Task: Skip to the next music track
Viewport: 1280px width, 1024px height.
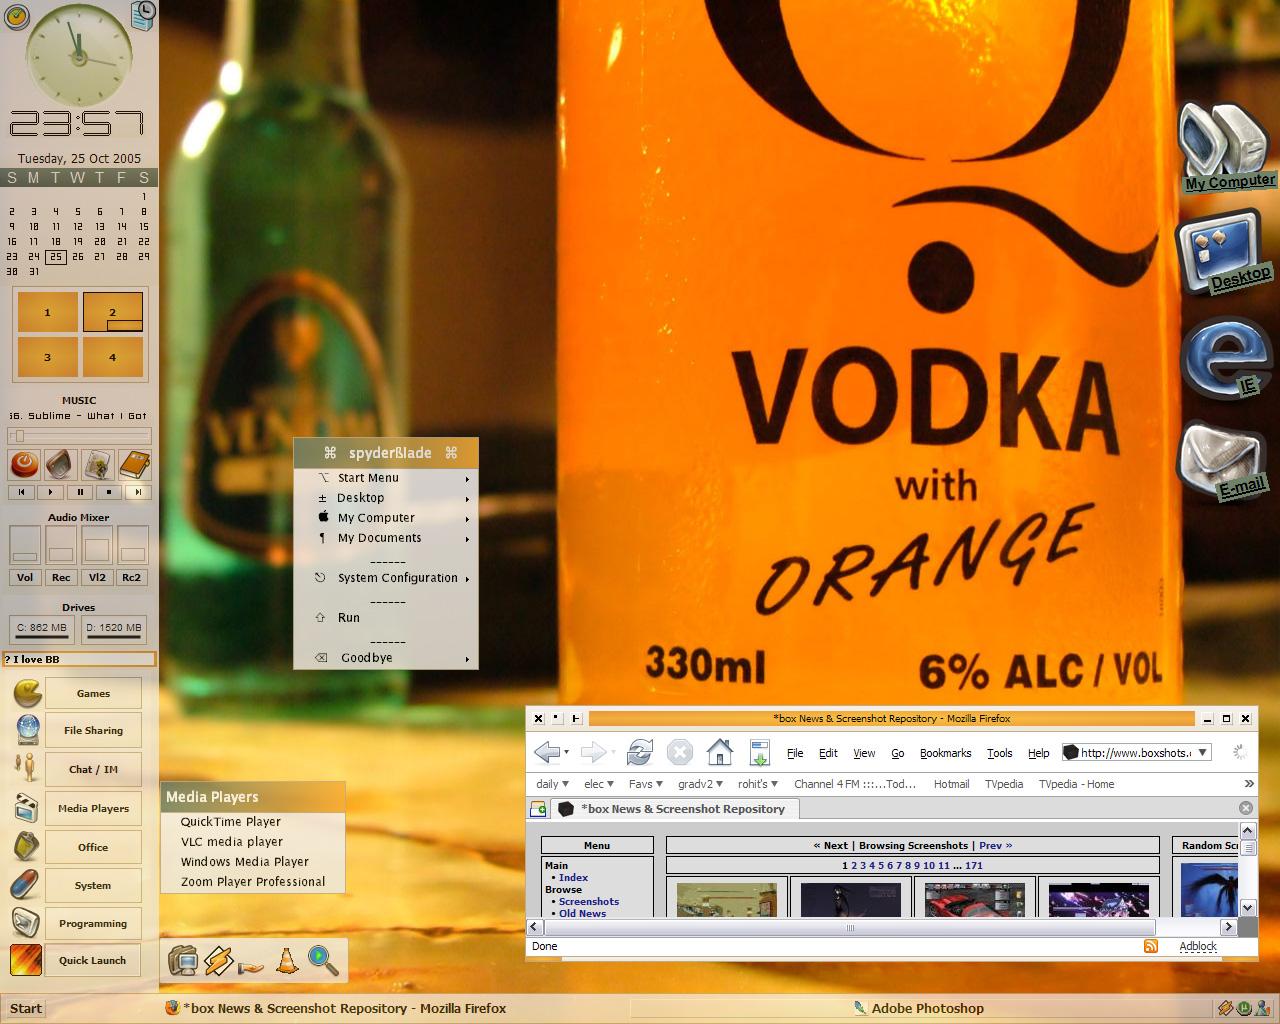Action: [138, 492]
